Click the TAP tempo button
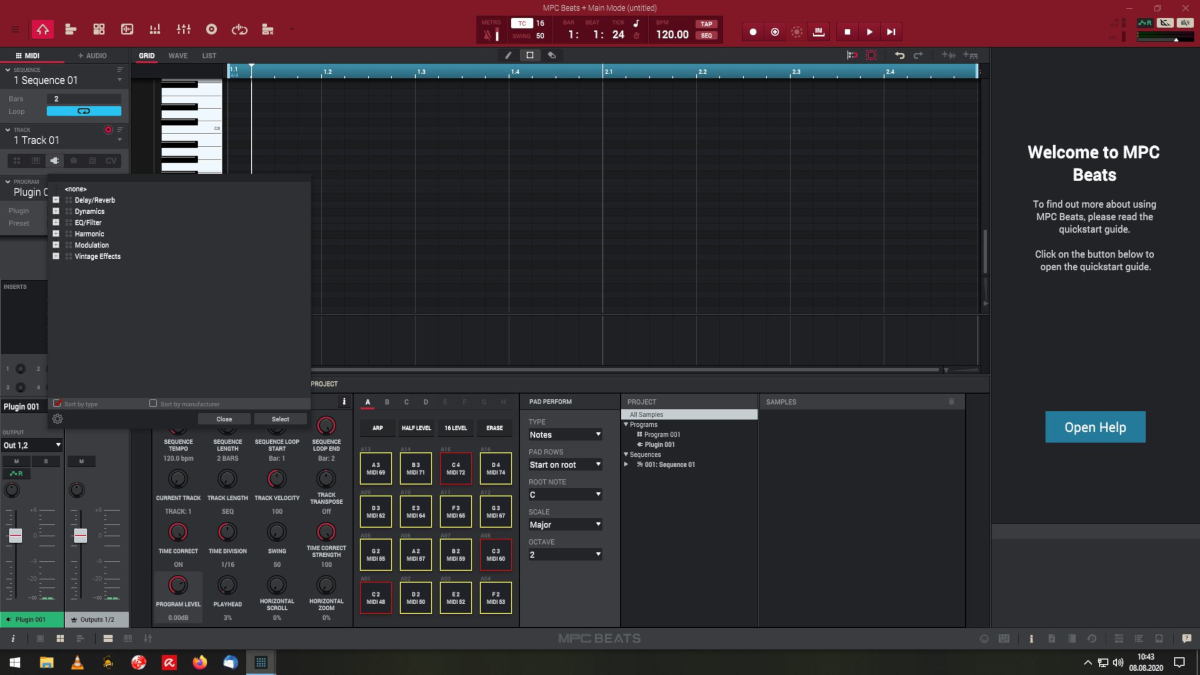1200x675 pixels. 707,24
